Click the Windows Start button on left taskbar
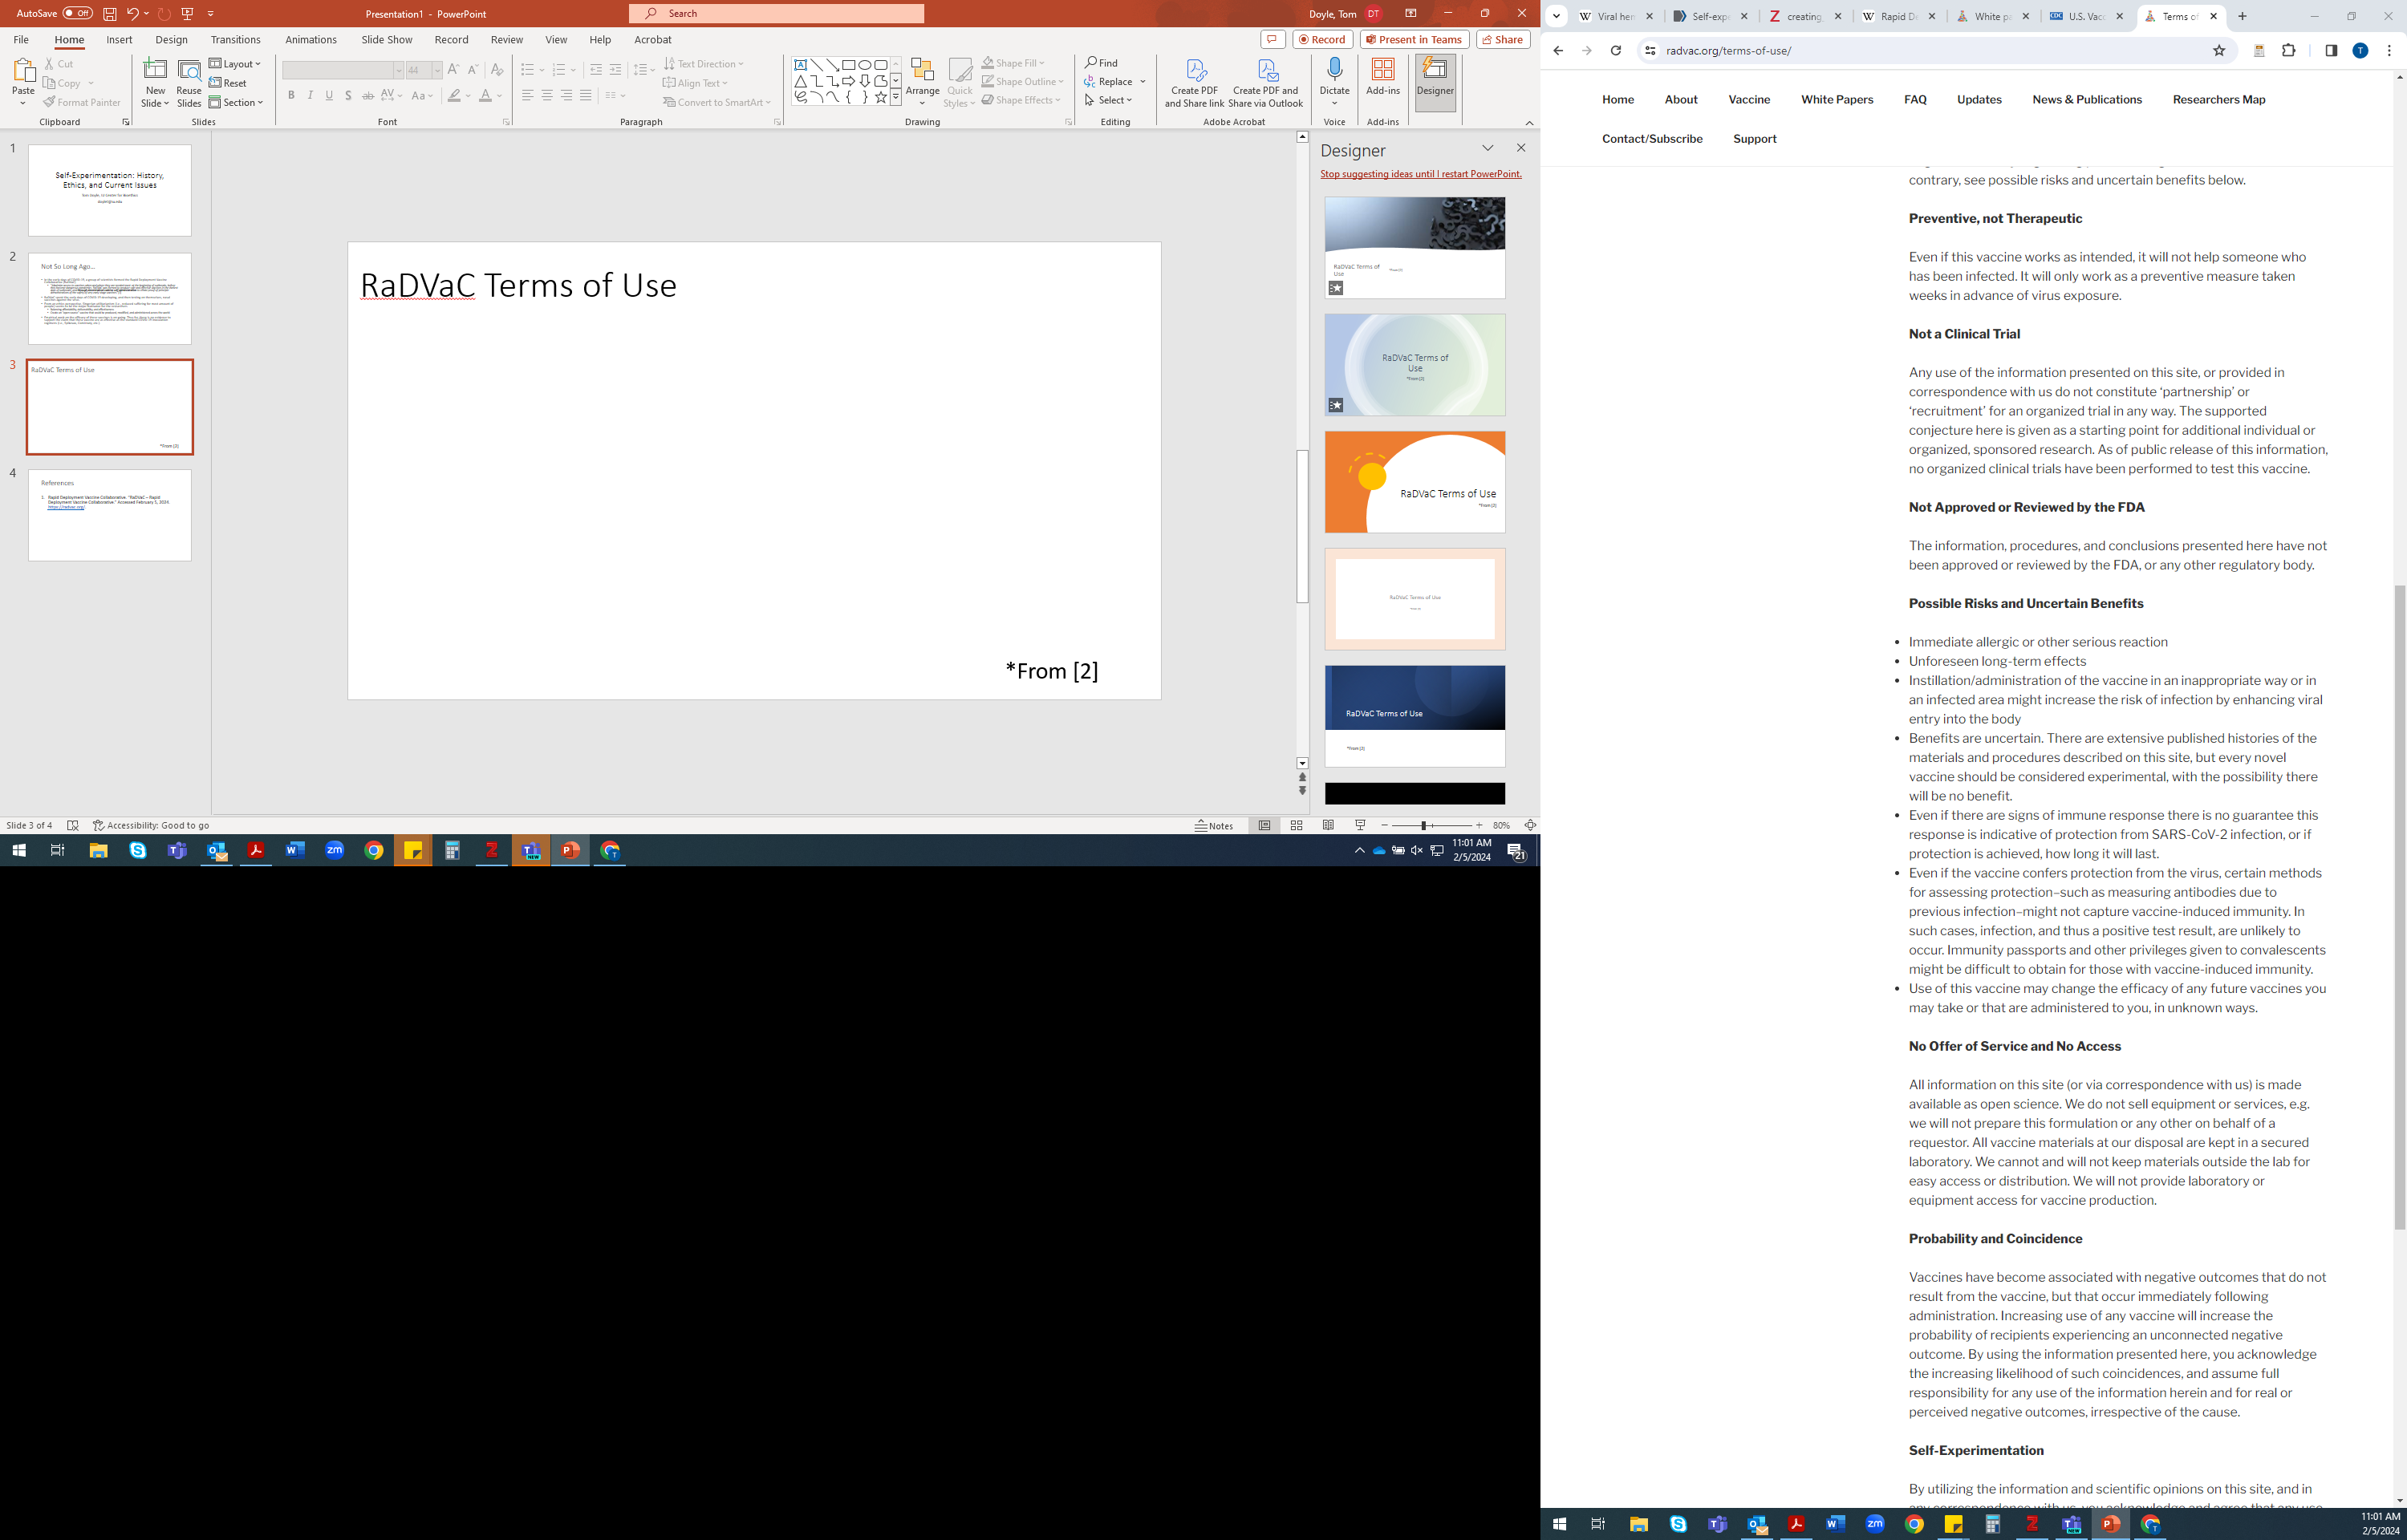This screenshot has width=2407, height=1540. click(x=19, y=850)
